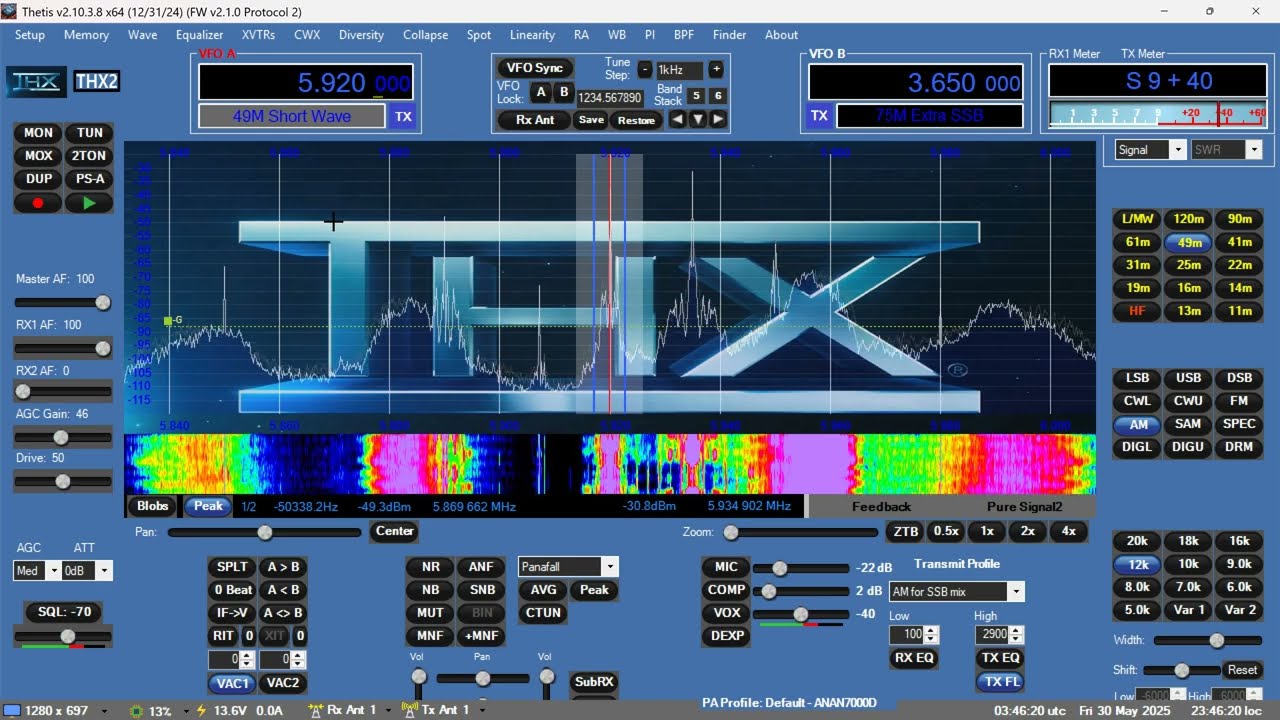Image resolution: width=1280 pixels, height=720 pixels.
Task: Click the Tx Ant 1 antenna icon
Action: 409,710
